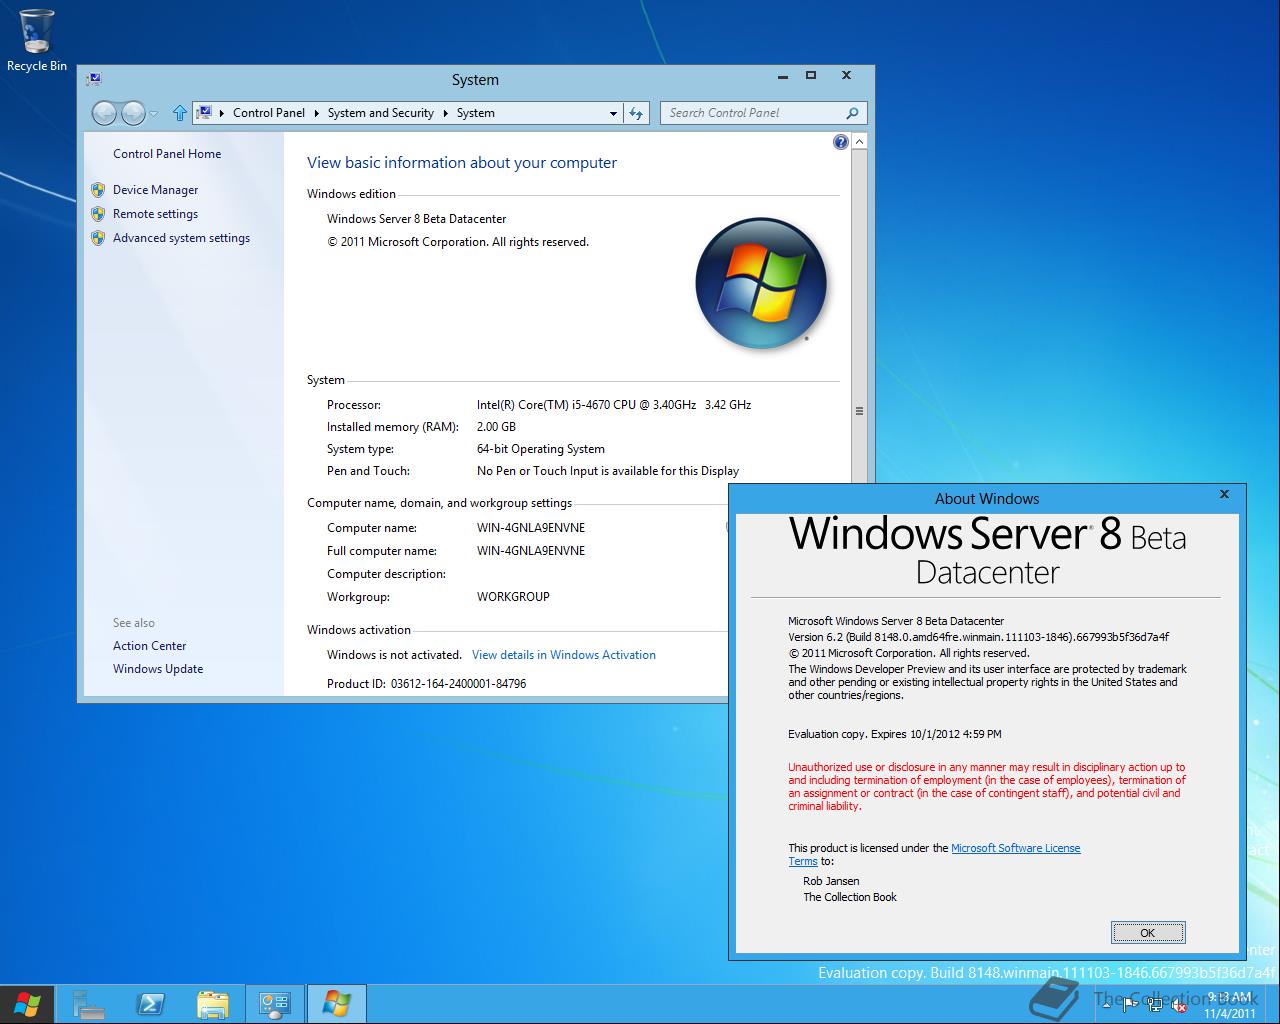Screen dimensions: 1280x1024
Task: Click '64-bit Operating System' text
Action: click(540, 449)
